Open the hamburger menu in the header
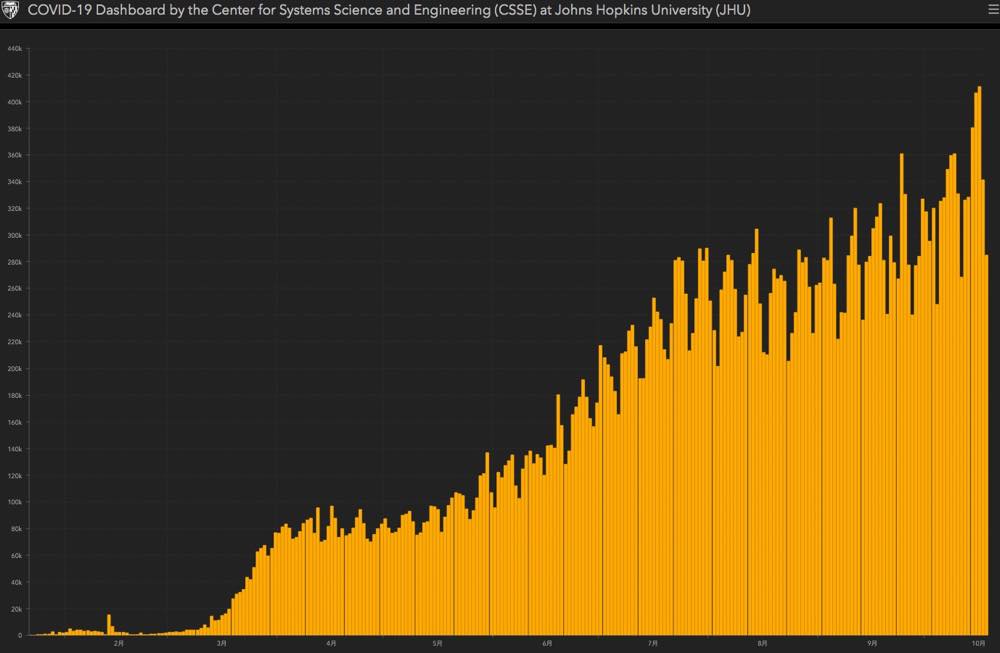Screen dimensions: 1000x653 (x=993, y=10)
